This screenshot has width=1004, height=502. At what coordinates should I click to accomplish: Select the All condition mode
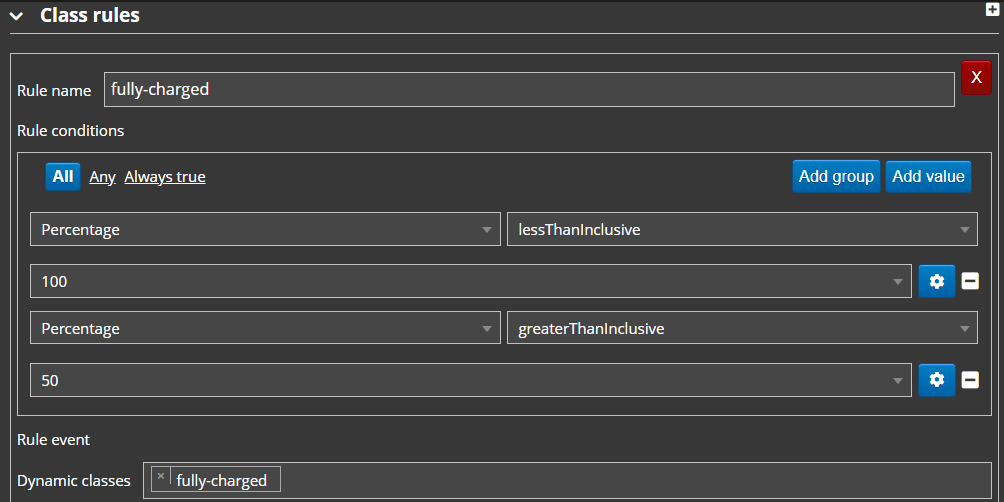pos(63,176)
